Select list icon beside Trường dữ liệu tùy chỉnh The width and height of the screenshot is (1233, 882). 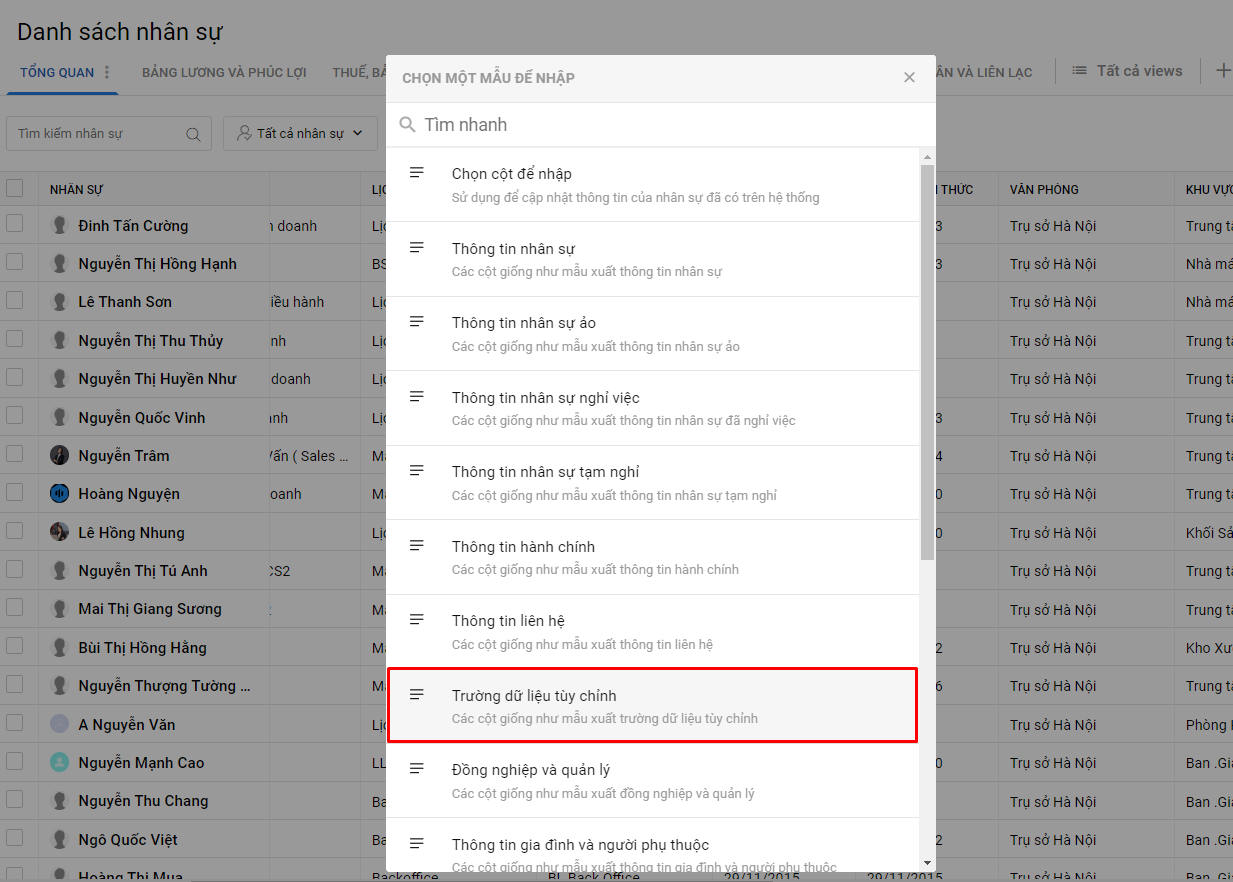coord(417,694)
